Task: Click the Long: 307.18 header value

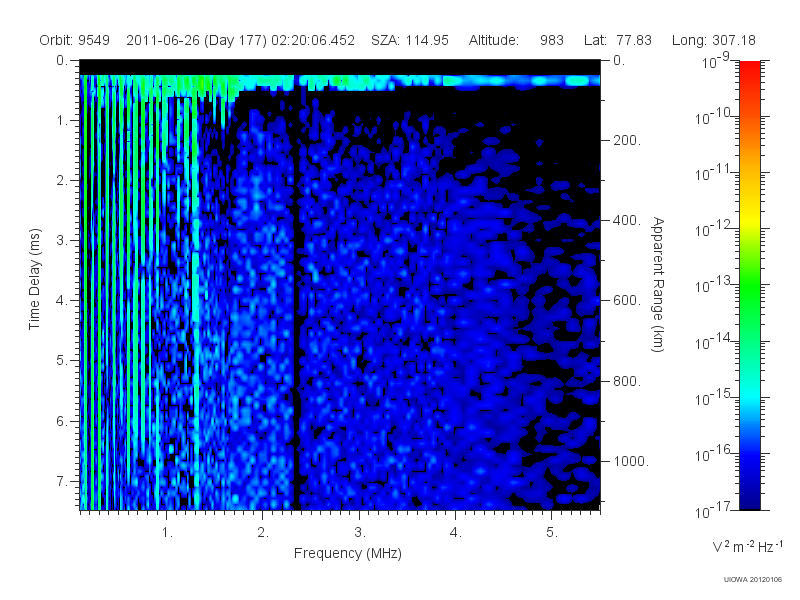Action: 713,40
